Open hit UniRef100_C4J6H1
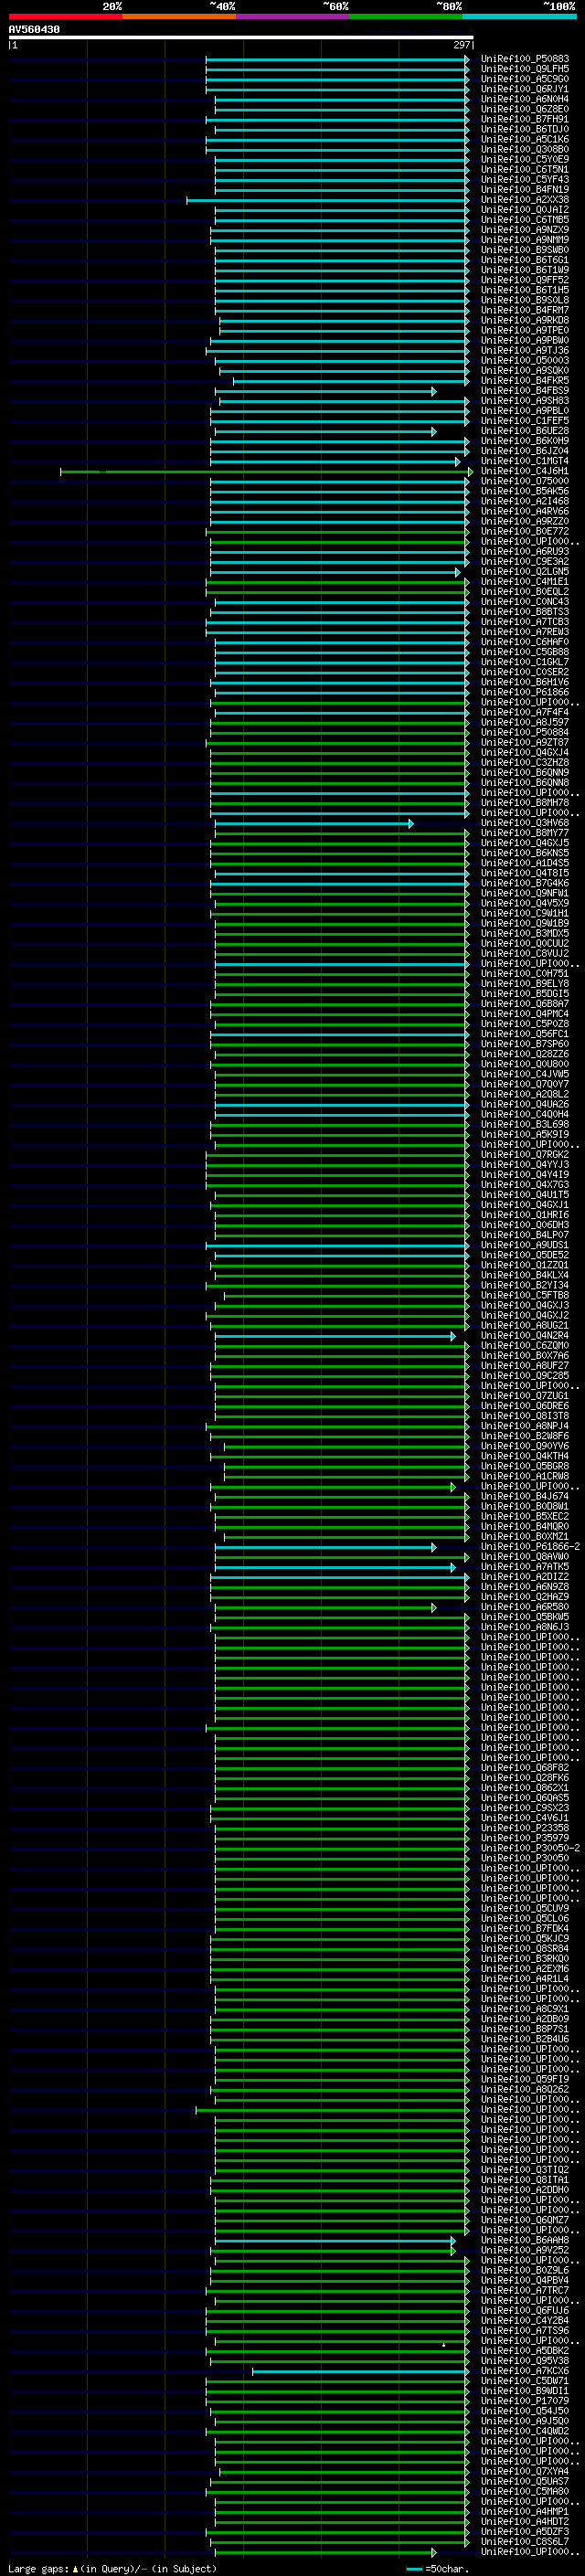The height and width of the screenshot is (2576, 585). pyautogui.click(x=525, y=471)
